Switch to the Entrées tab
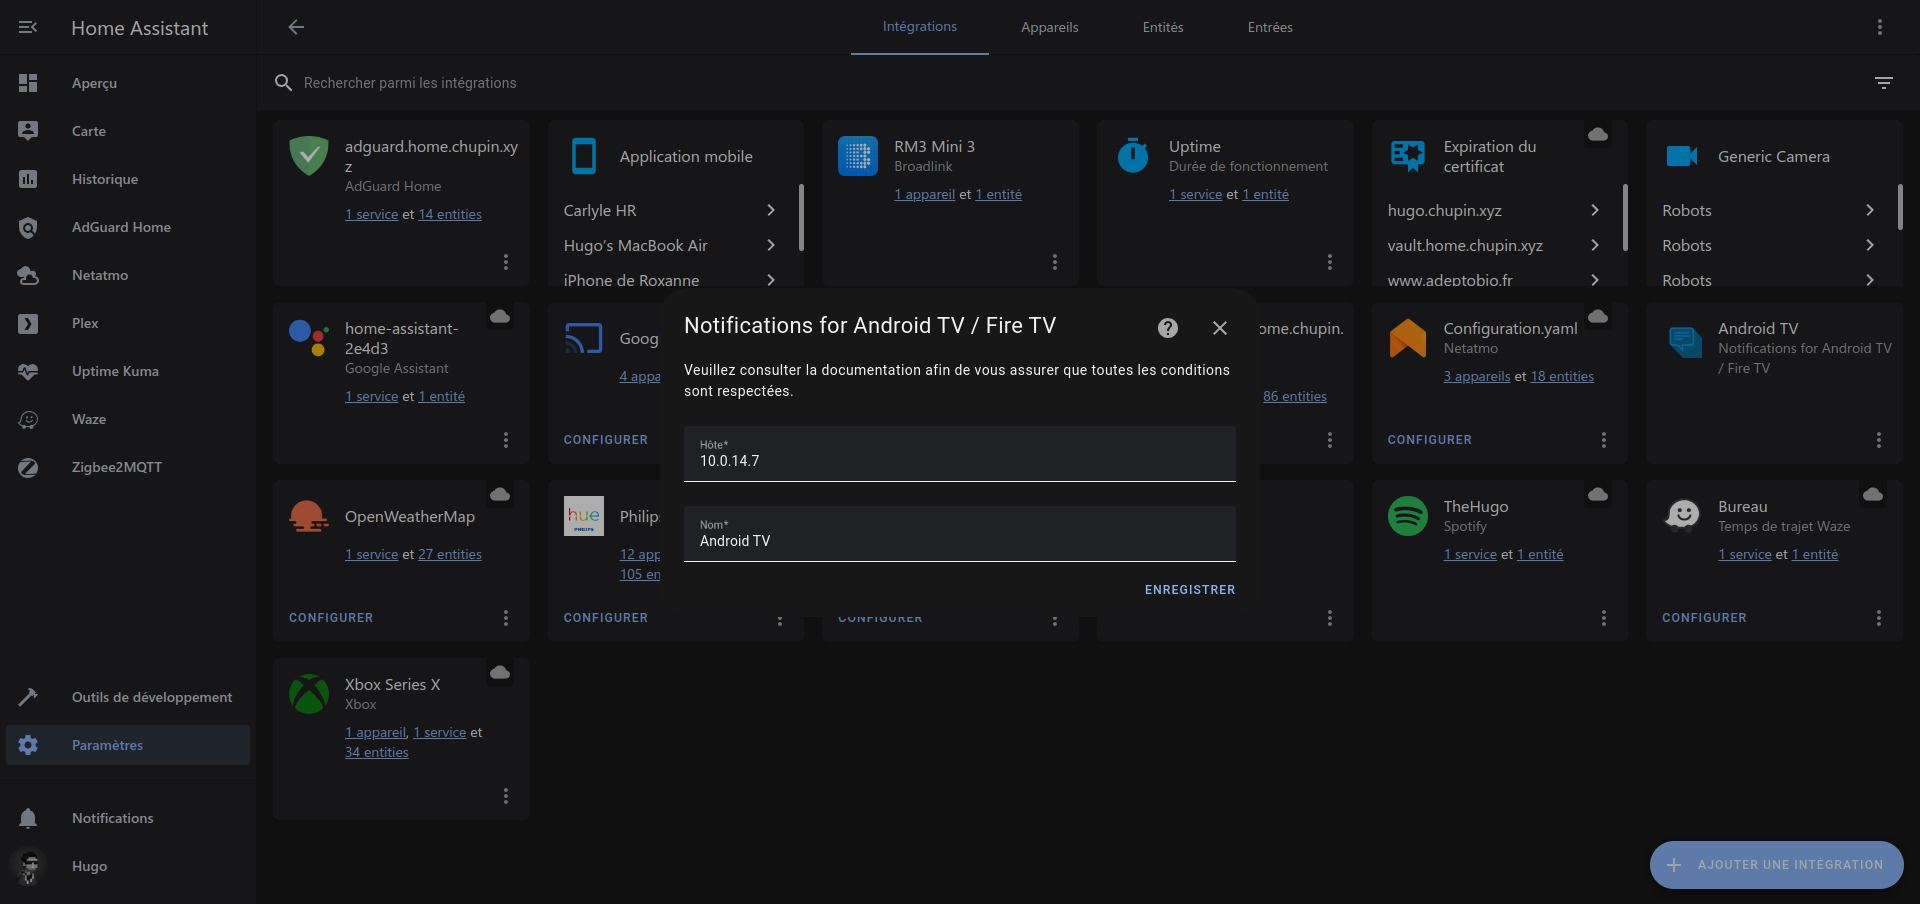Viewport: 1920px width, 904px height. click(x=1270, y=27)
